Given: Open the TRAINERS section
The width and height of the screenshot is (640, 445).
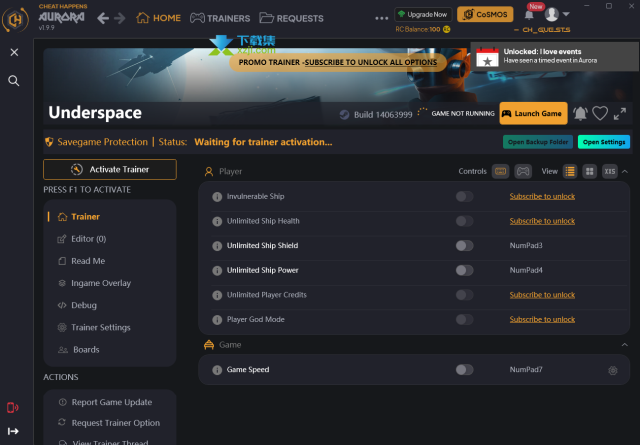Looking at the screenshot, I should point(220,18).
